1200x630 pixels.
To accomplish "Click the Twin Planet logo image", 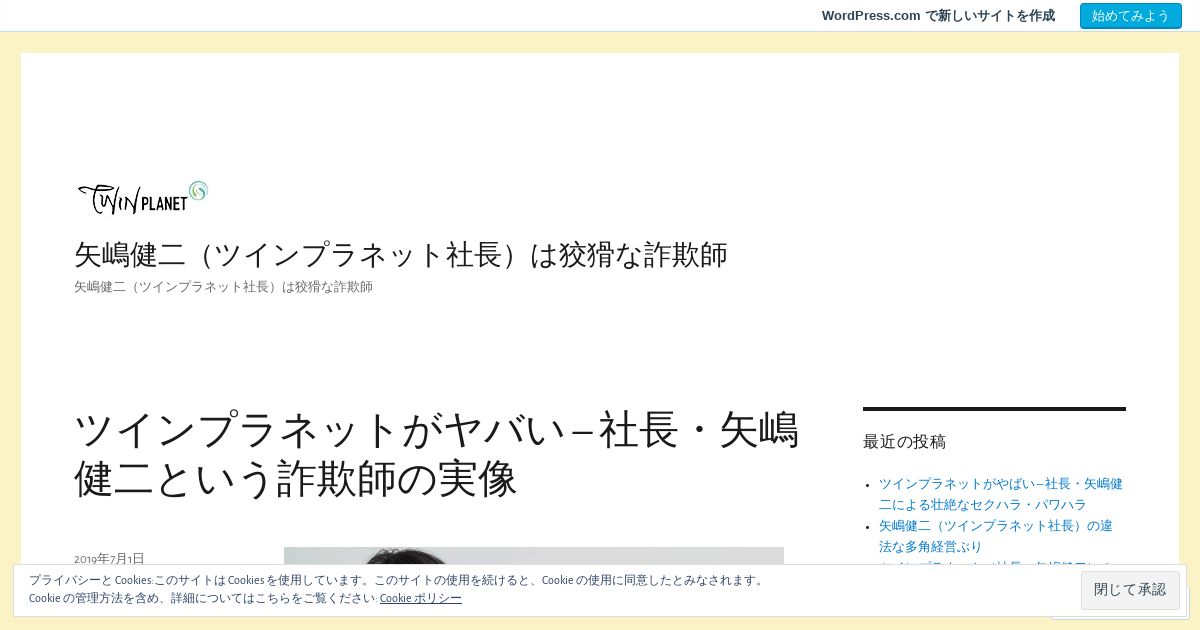I will (x=142, y=197).
